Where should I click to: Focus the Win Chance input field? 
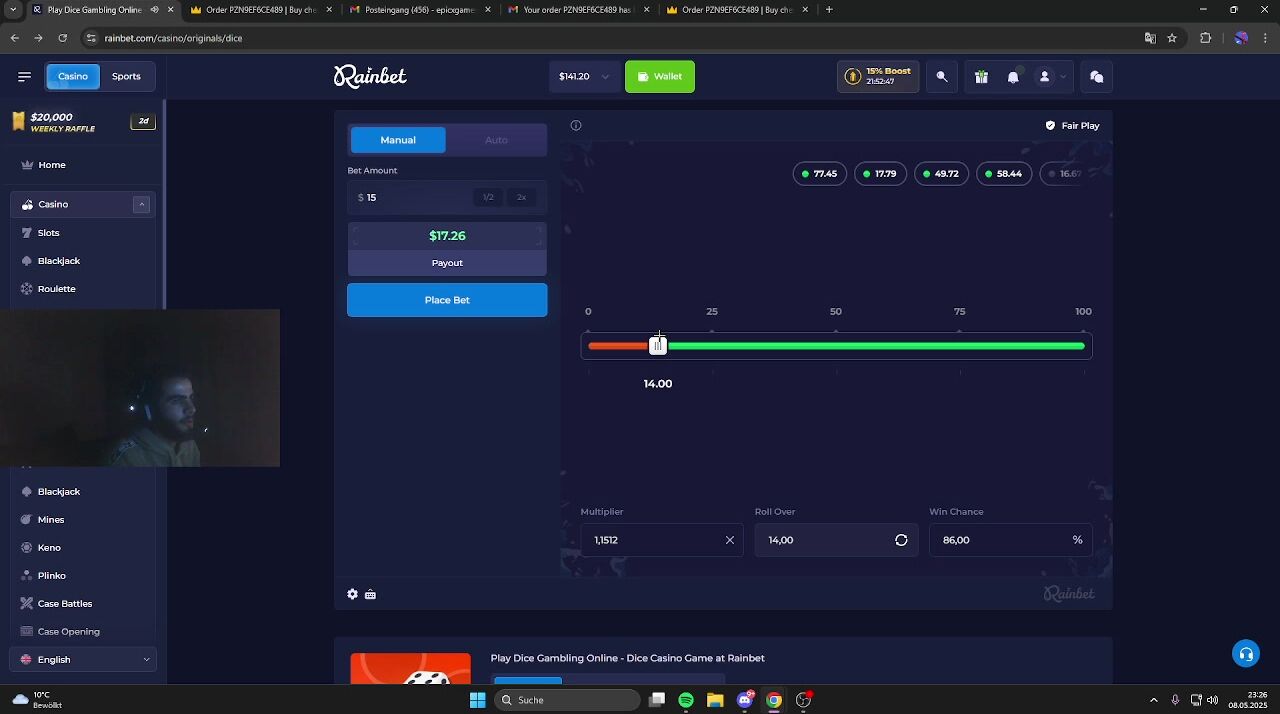coord(1011,540)
